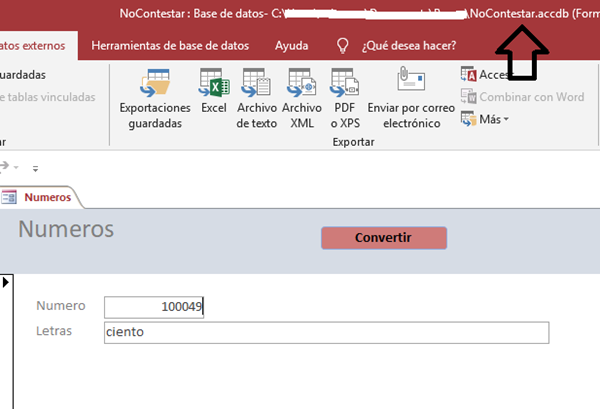Export as Archivo XML

click(x=301, y=98)
